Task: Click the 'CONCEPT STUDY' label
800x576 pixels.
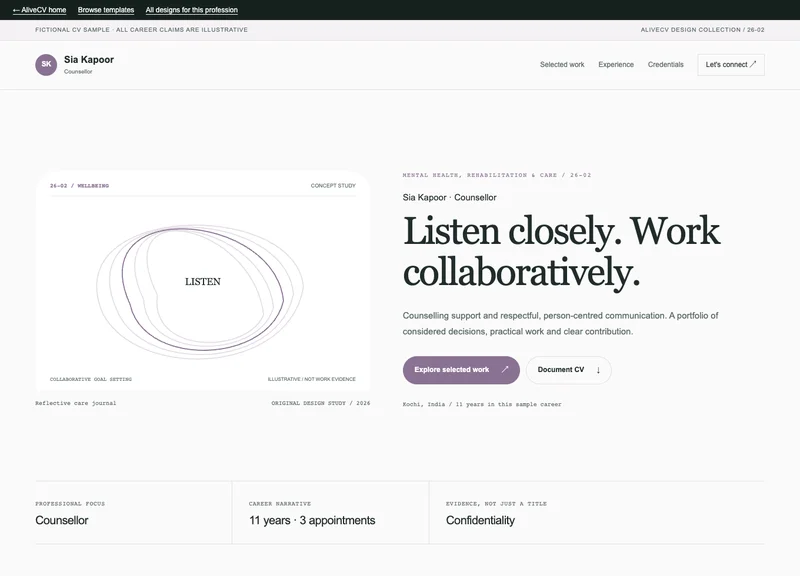Action: pyautogui.click(x=333, y=186)
